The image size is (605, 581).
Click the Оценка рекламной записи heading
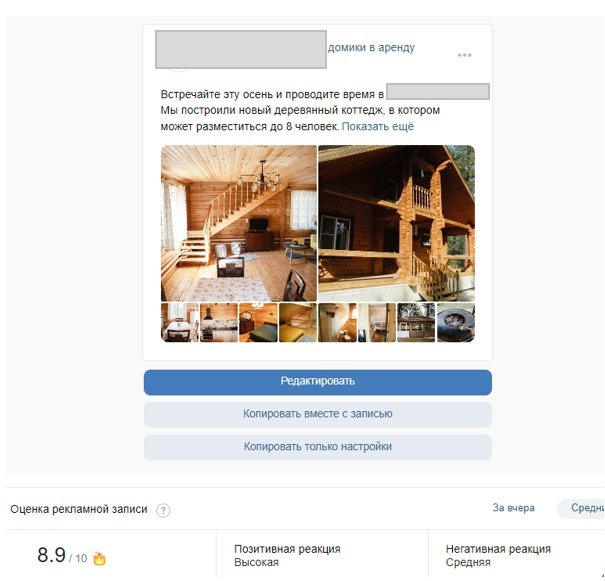[79, 509]
